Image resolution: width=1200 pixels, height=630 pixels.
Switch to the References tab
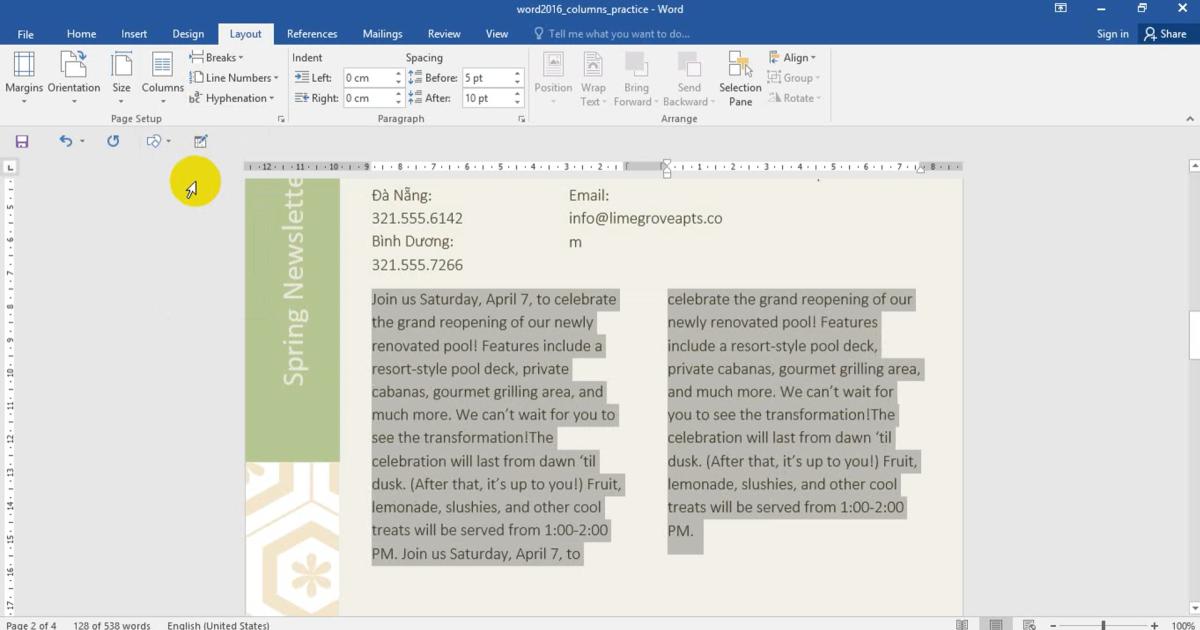pyautogui.click(x=312, y=34)
